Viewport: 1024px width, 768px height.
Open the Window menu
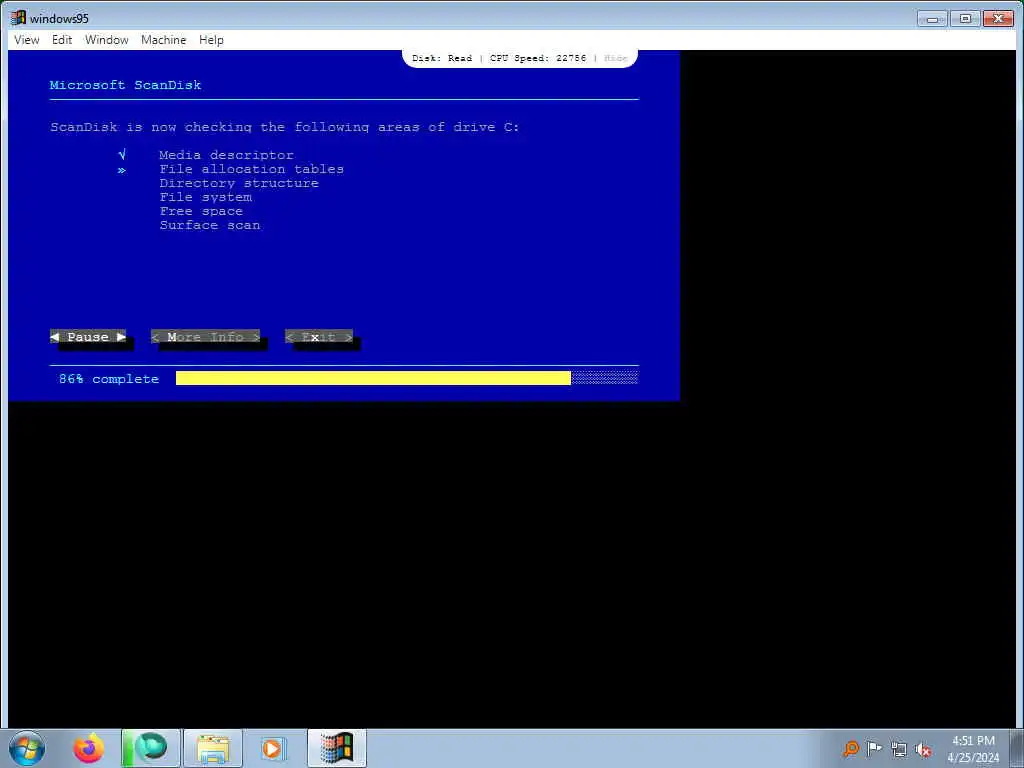pos(106,40)
